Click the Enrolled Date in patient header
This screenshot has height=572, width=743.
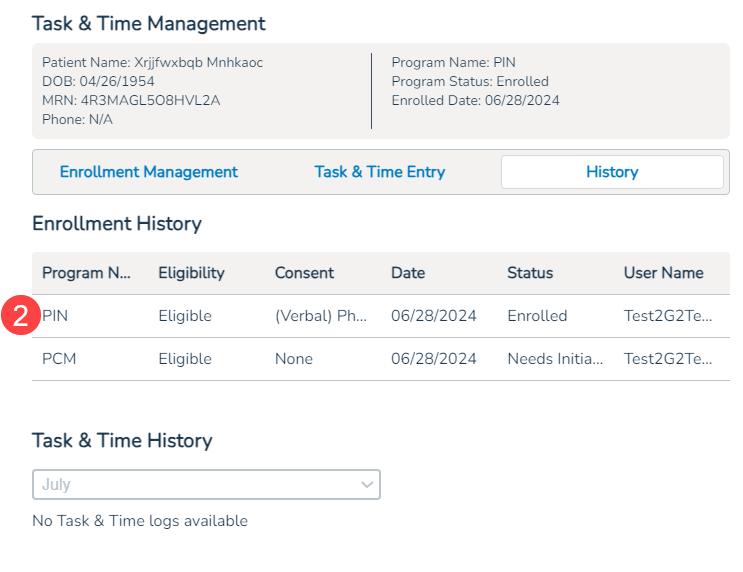tap(475, 100)
